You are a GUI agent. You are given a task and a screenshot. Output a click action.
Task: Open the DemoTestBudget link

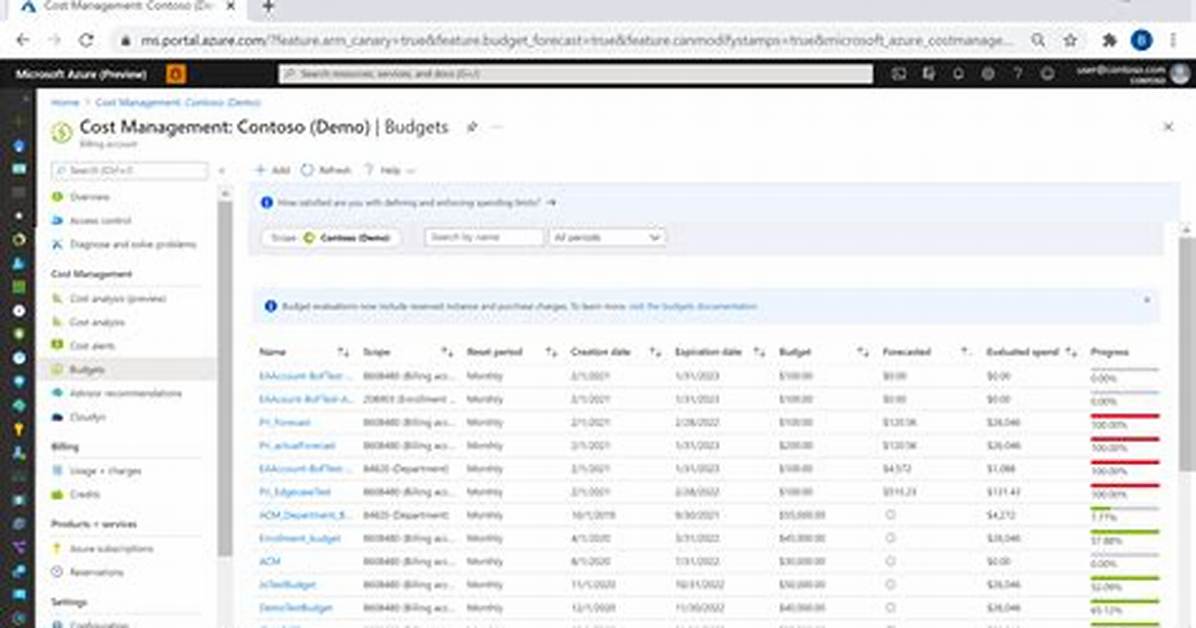tap(296, 608)
